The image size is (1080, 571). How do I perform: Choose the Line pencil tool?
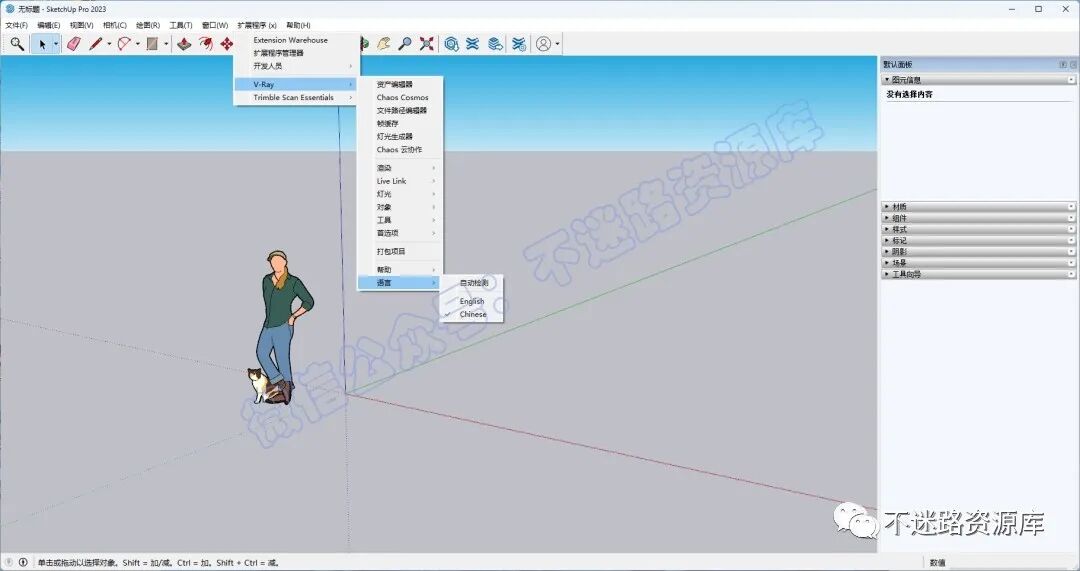tap(96, 44)
